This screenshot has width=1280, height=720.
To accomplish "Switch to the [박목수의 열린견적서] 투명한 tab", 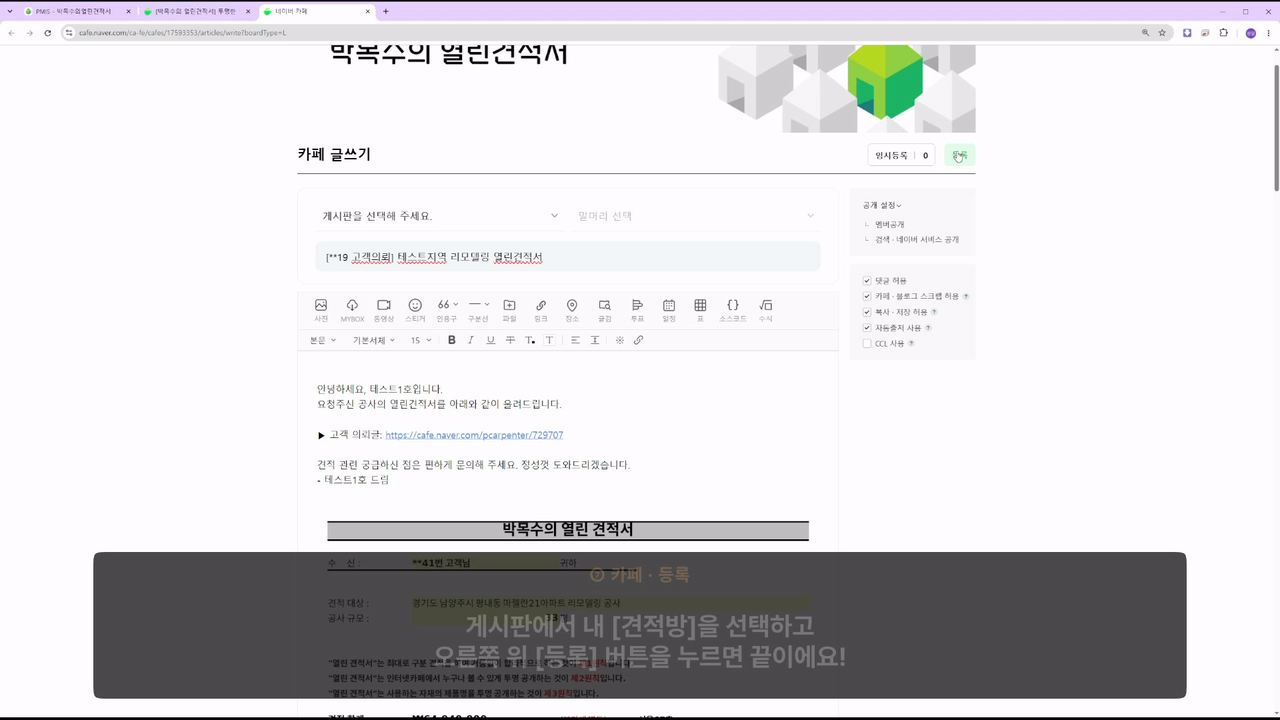I will pos(196,11).
